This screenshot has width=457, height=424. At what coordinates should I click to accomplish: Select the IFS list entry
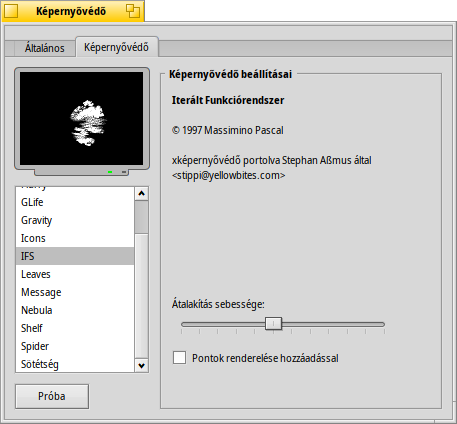[x=75, y=256]
